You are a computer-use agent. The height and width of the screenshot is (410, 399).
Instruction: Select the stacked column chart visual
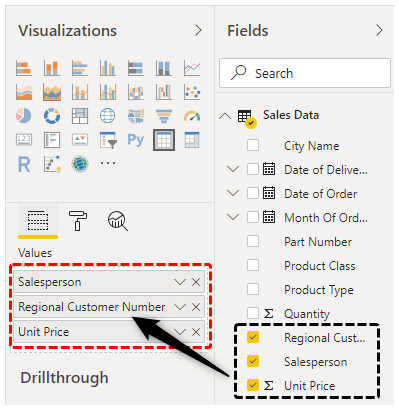(x=52, y=68)
